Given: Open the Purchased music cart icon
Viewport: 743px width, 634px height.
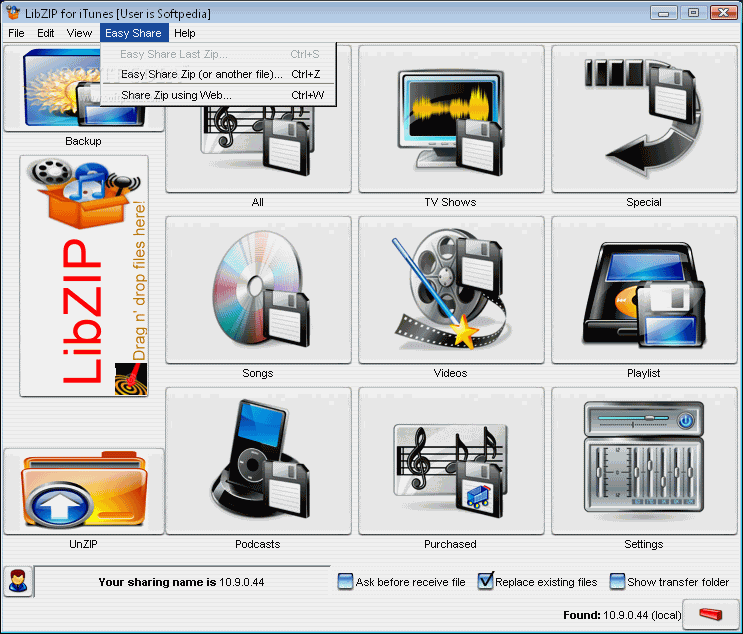Looking at the screenshot, I should coord(451,461).
